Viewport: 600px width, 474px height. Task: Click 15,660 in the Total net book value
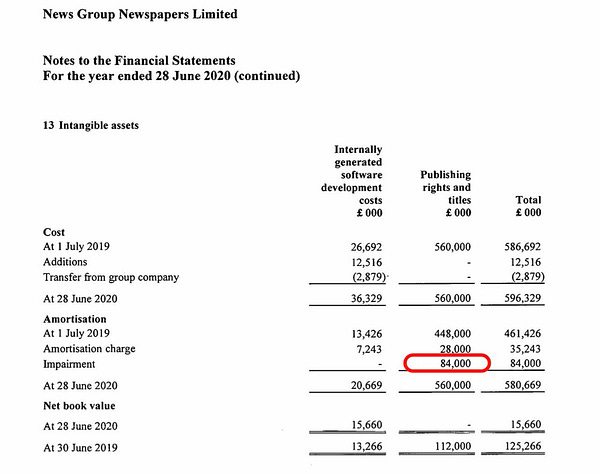tap(525, 425)
